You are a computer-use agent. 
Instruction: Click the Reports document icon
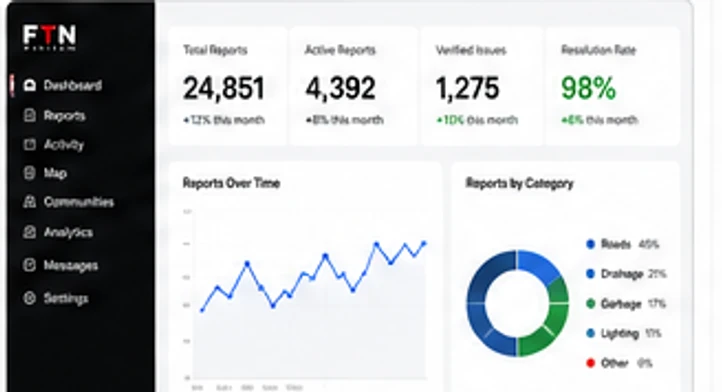coord(29,115)
